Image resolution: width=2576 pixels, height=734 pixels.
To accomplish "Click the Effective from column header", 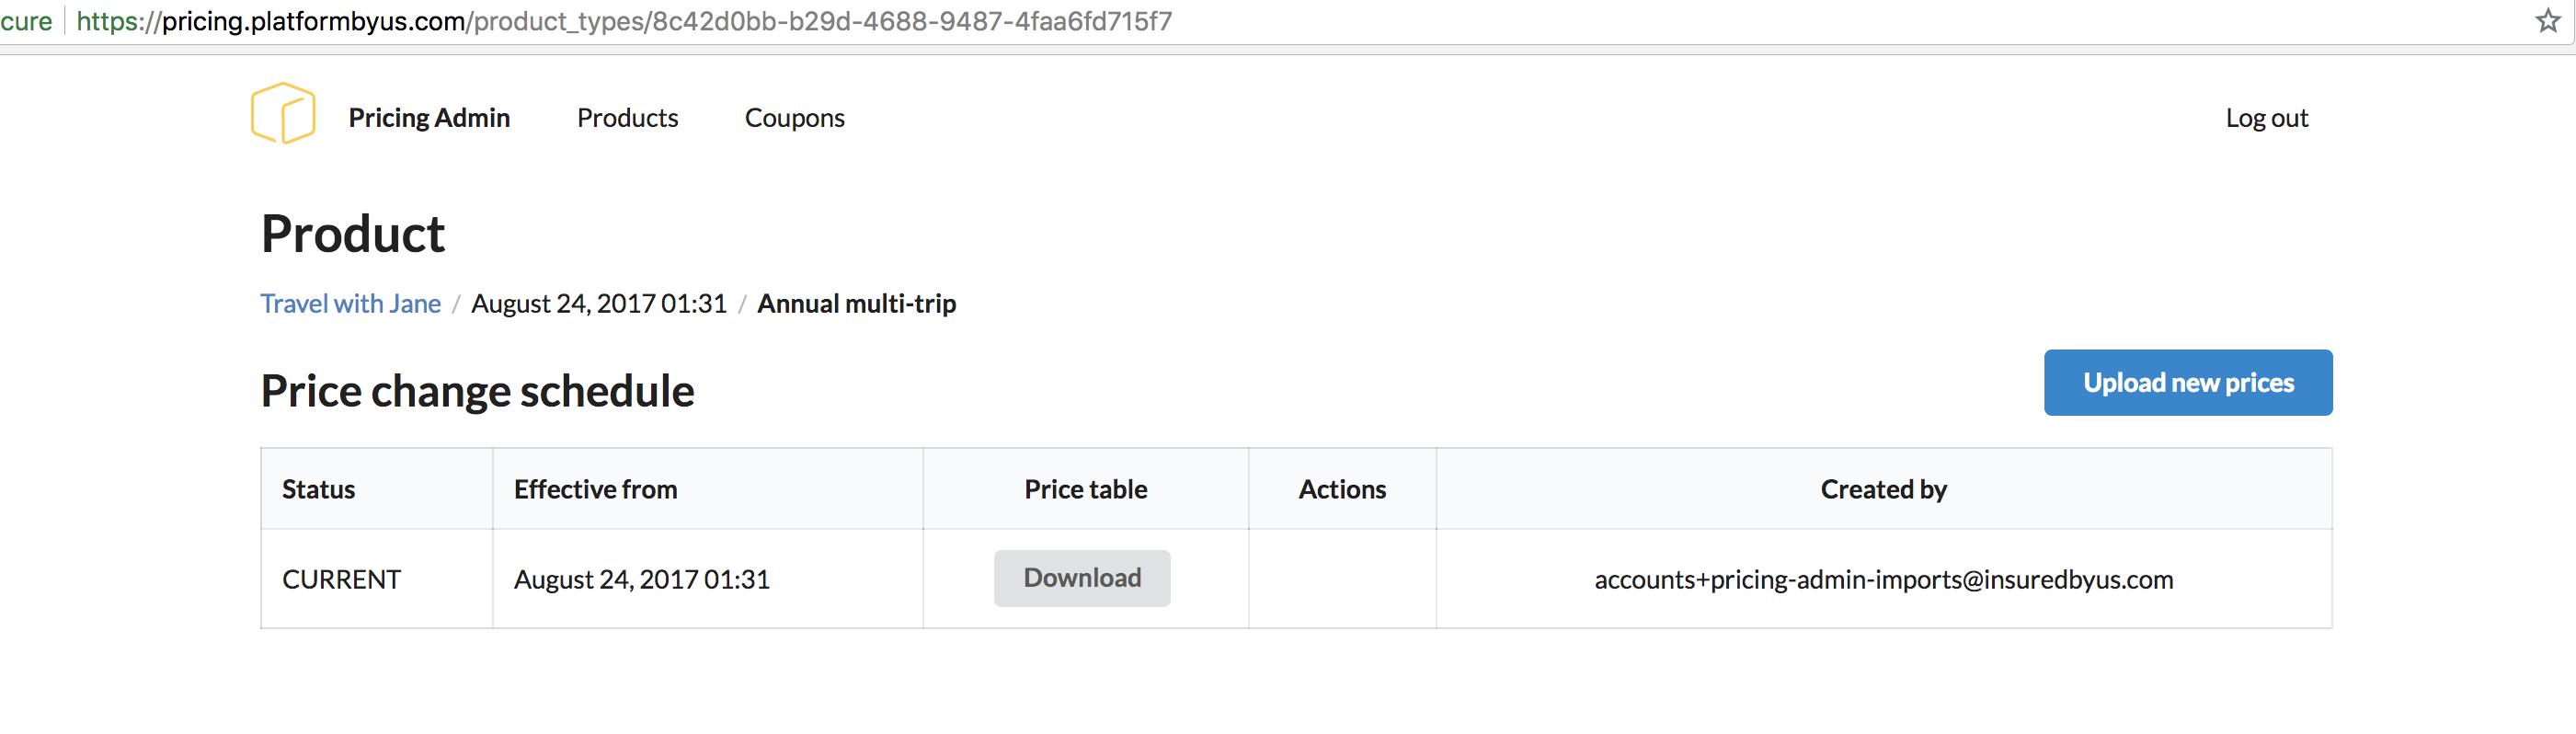I will [595, 489].
